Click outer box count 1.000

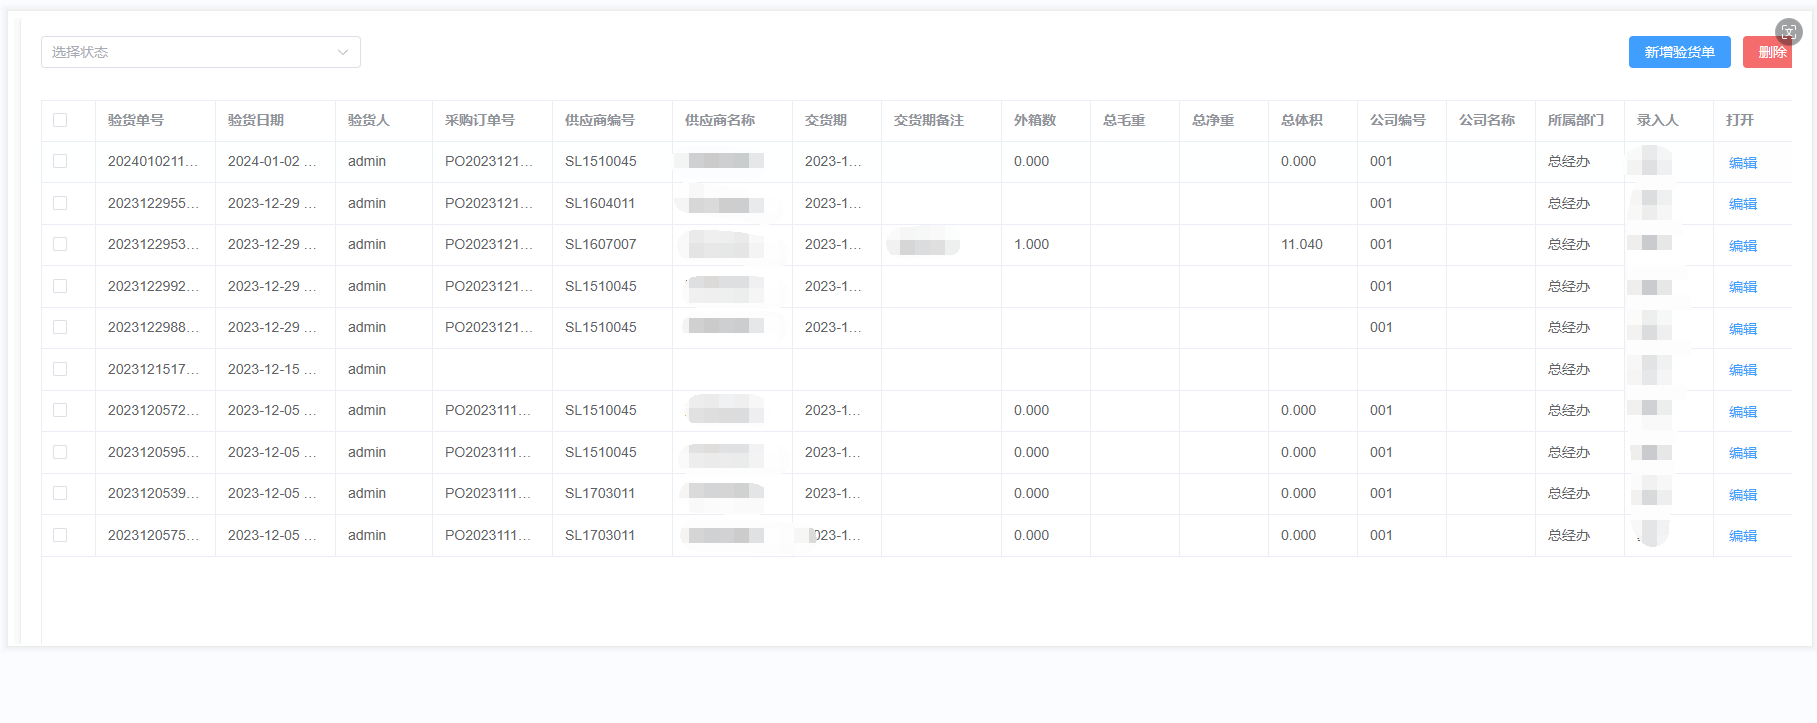click(x=1032, y=244)
